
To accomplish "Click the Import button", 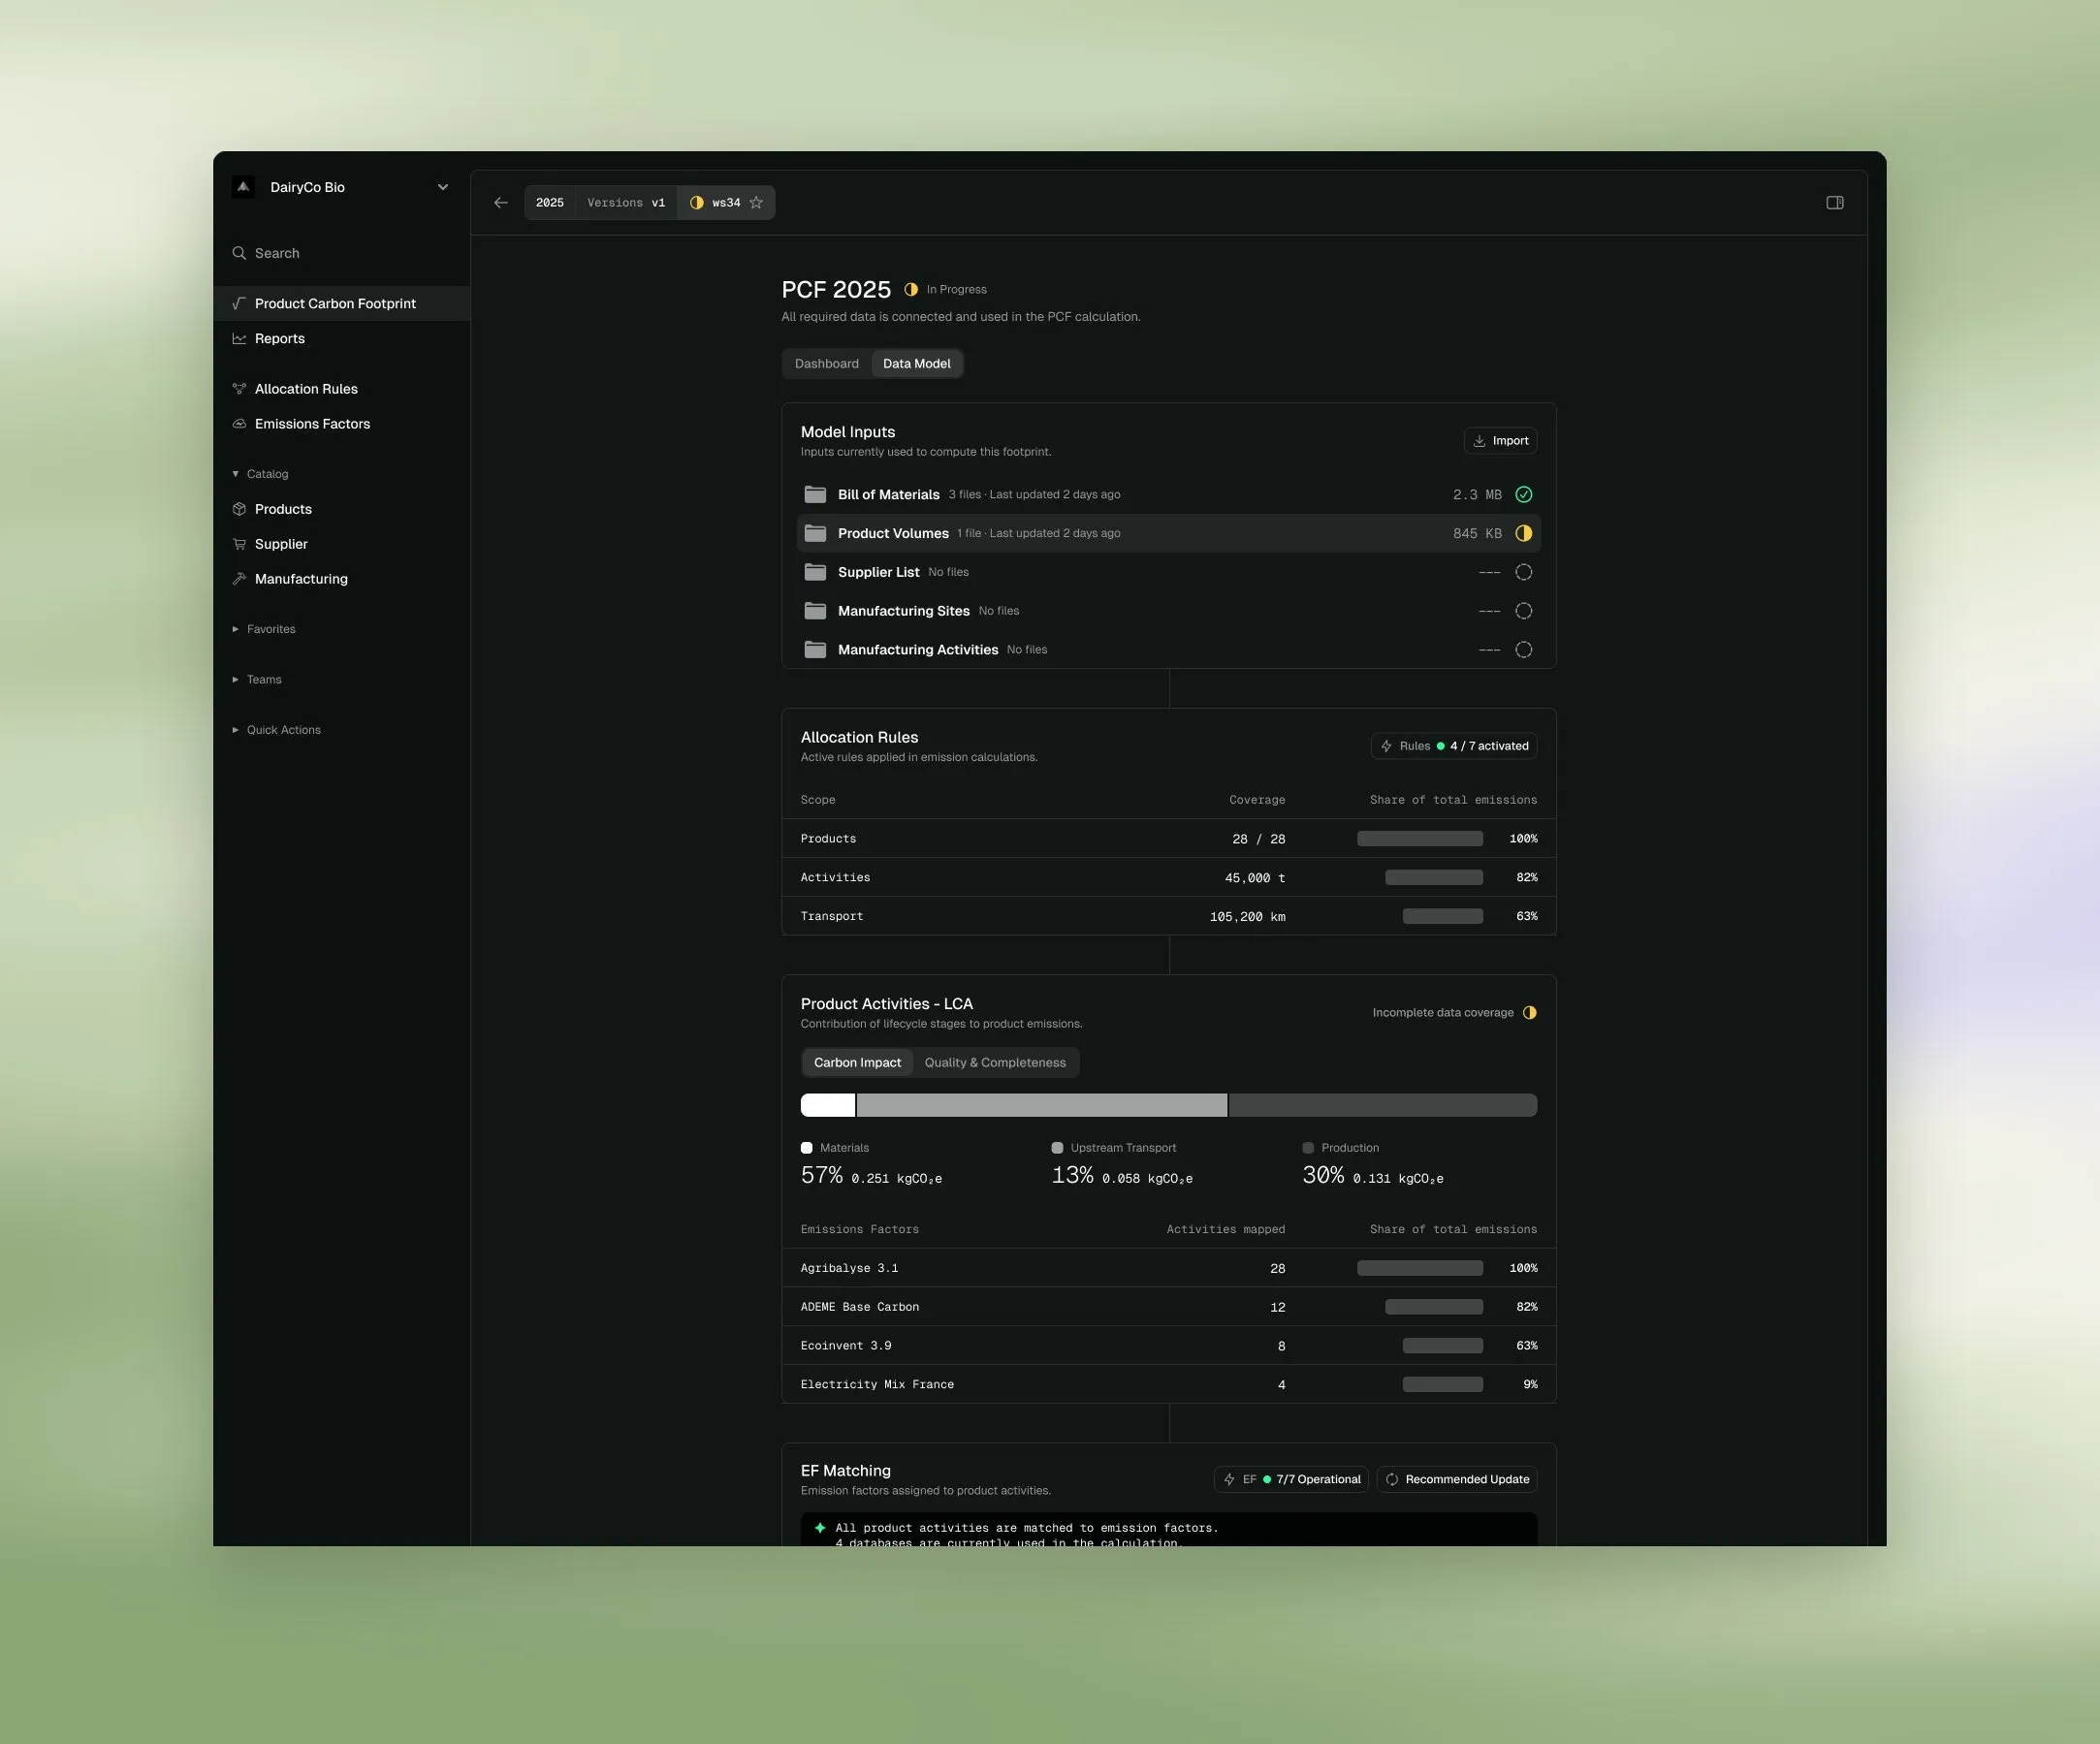I will [x=1501, y=441].
